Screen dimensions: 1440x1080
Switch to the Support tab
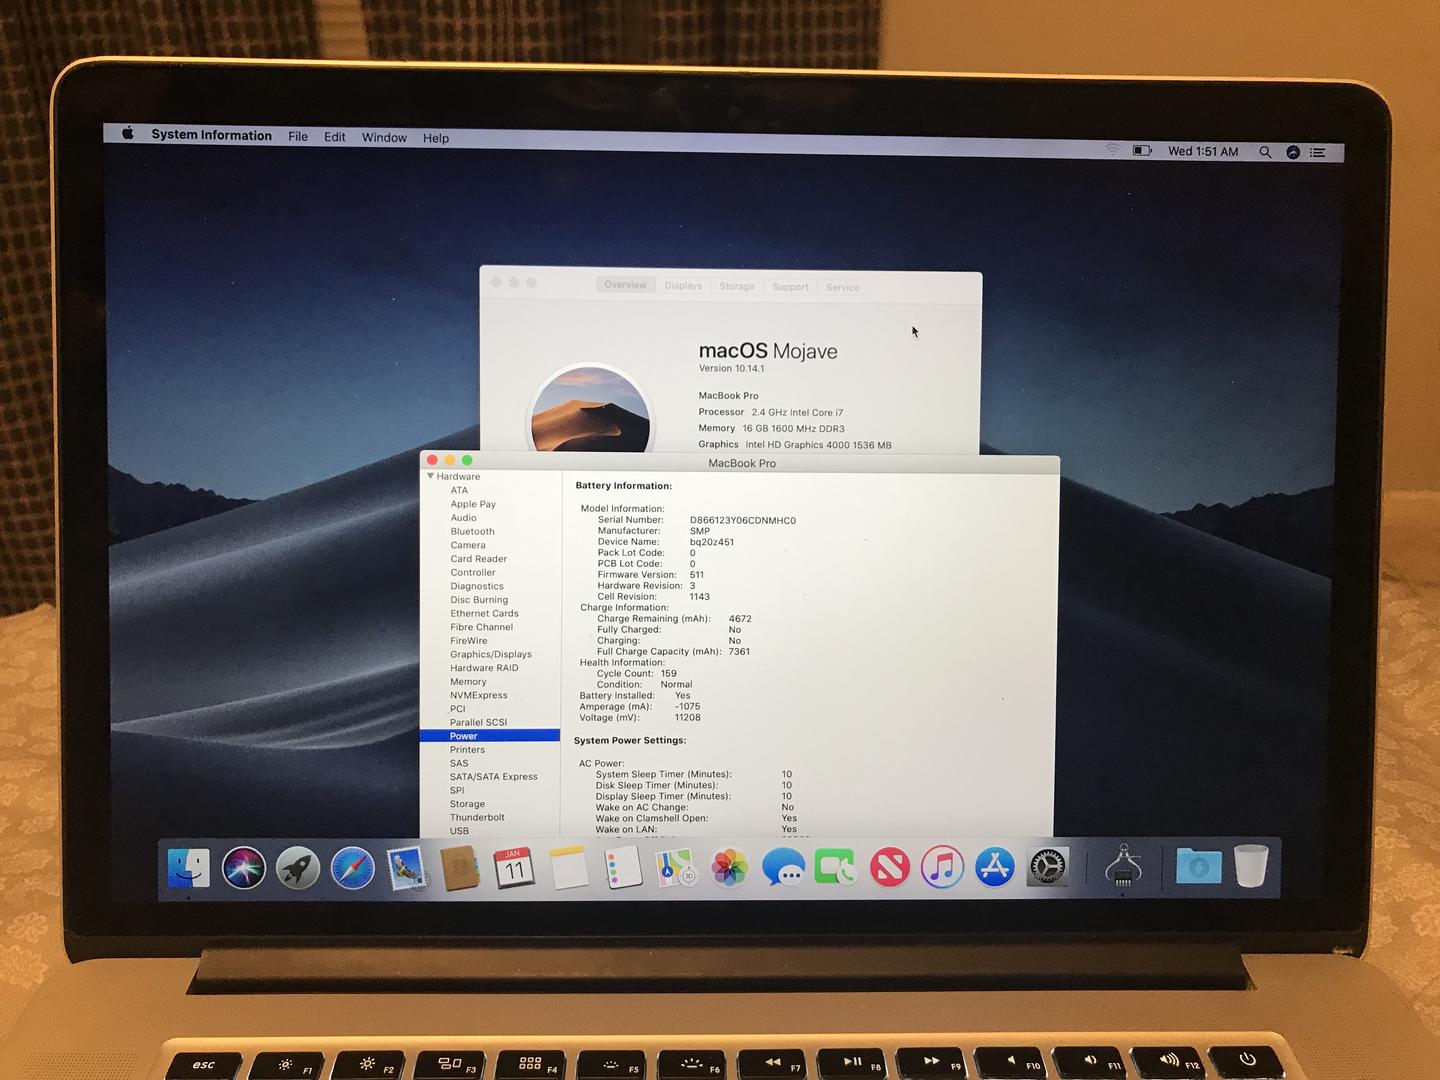pyautogui.click(x=790, y=287)
